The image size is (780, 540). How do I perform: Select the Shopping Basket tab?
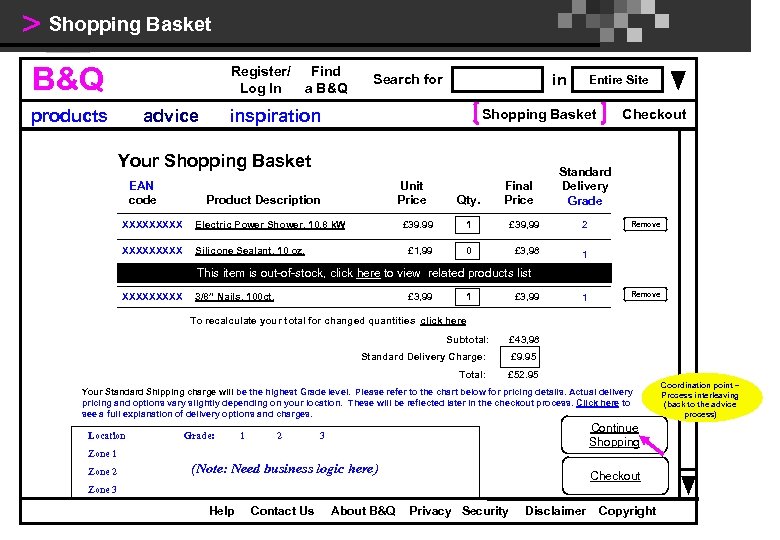pos(539,114)
